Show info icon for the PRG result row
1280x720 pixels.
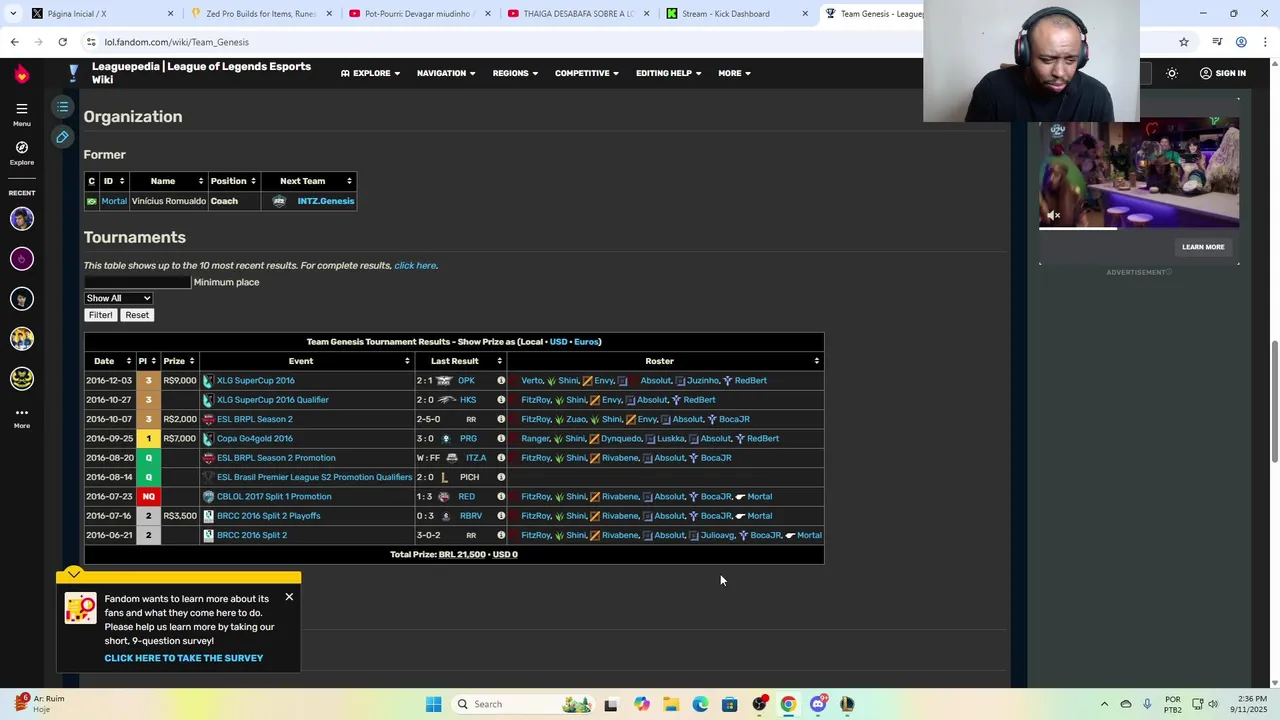coord(501,439)
